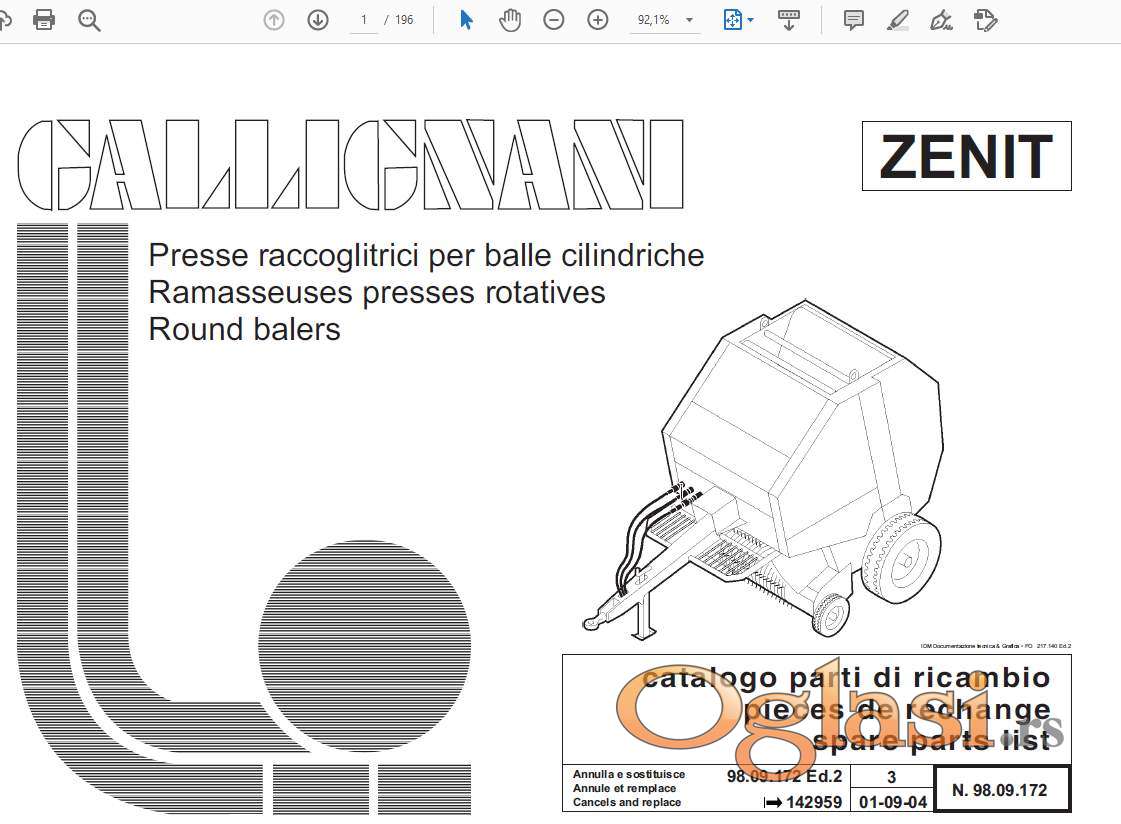Click the ZENIT model title box

click(x=967, y=156)
